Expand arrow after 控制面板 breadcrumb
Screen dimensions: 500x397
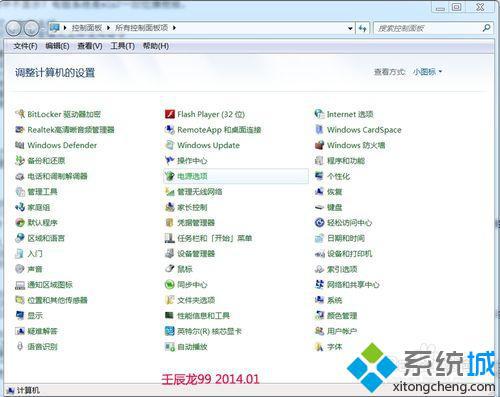(108, 28)
